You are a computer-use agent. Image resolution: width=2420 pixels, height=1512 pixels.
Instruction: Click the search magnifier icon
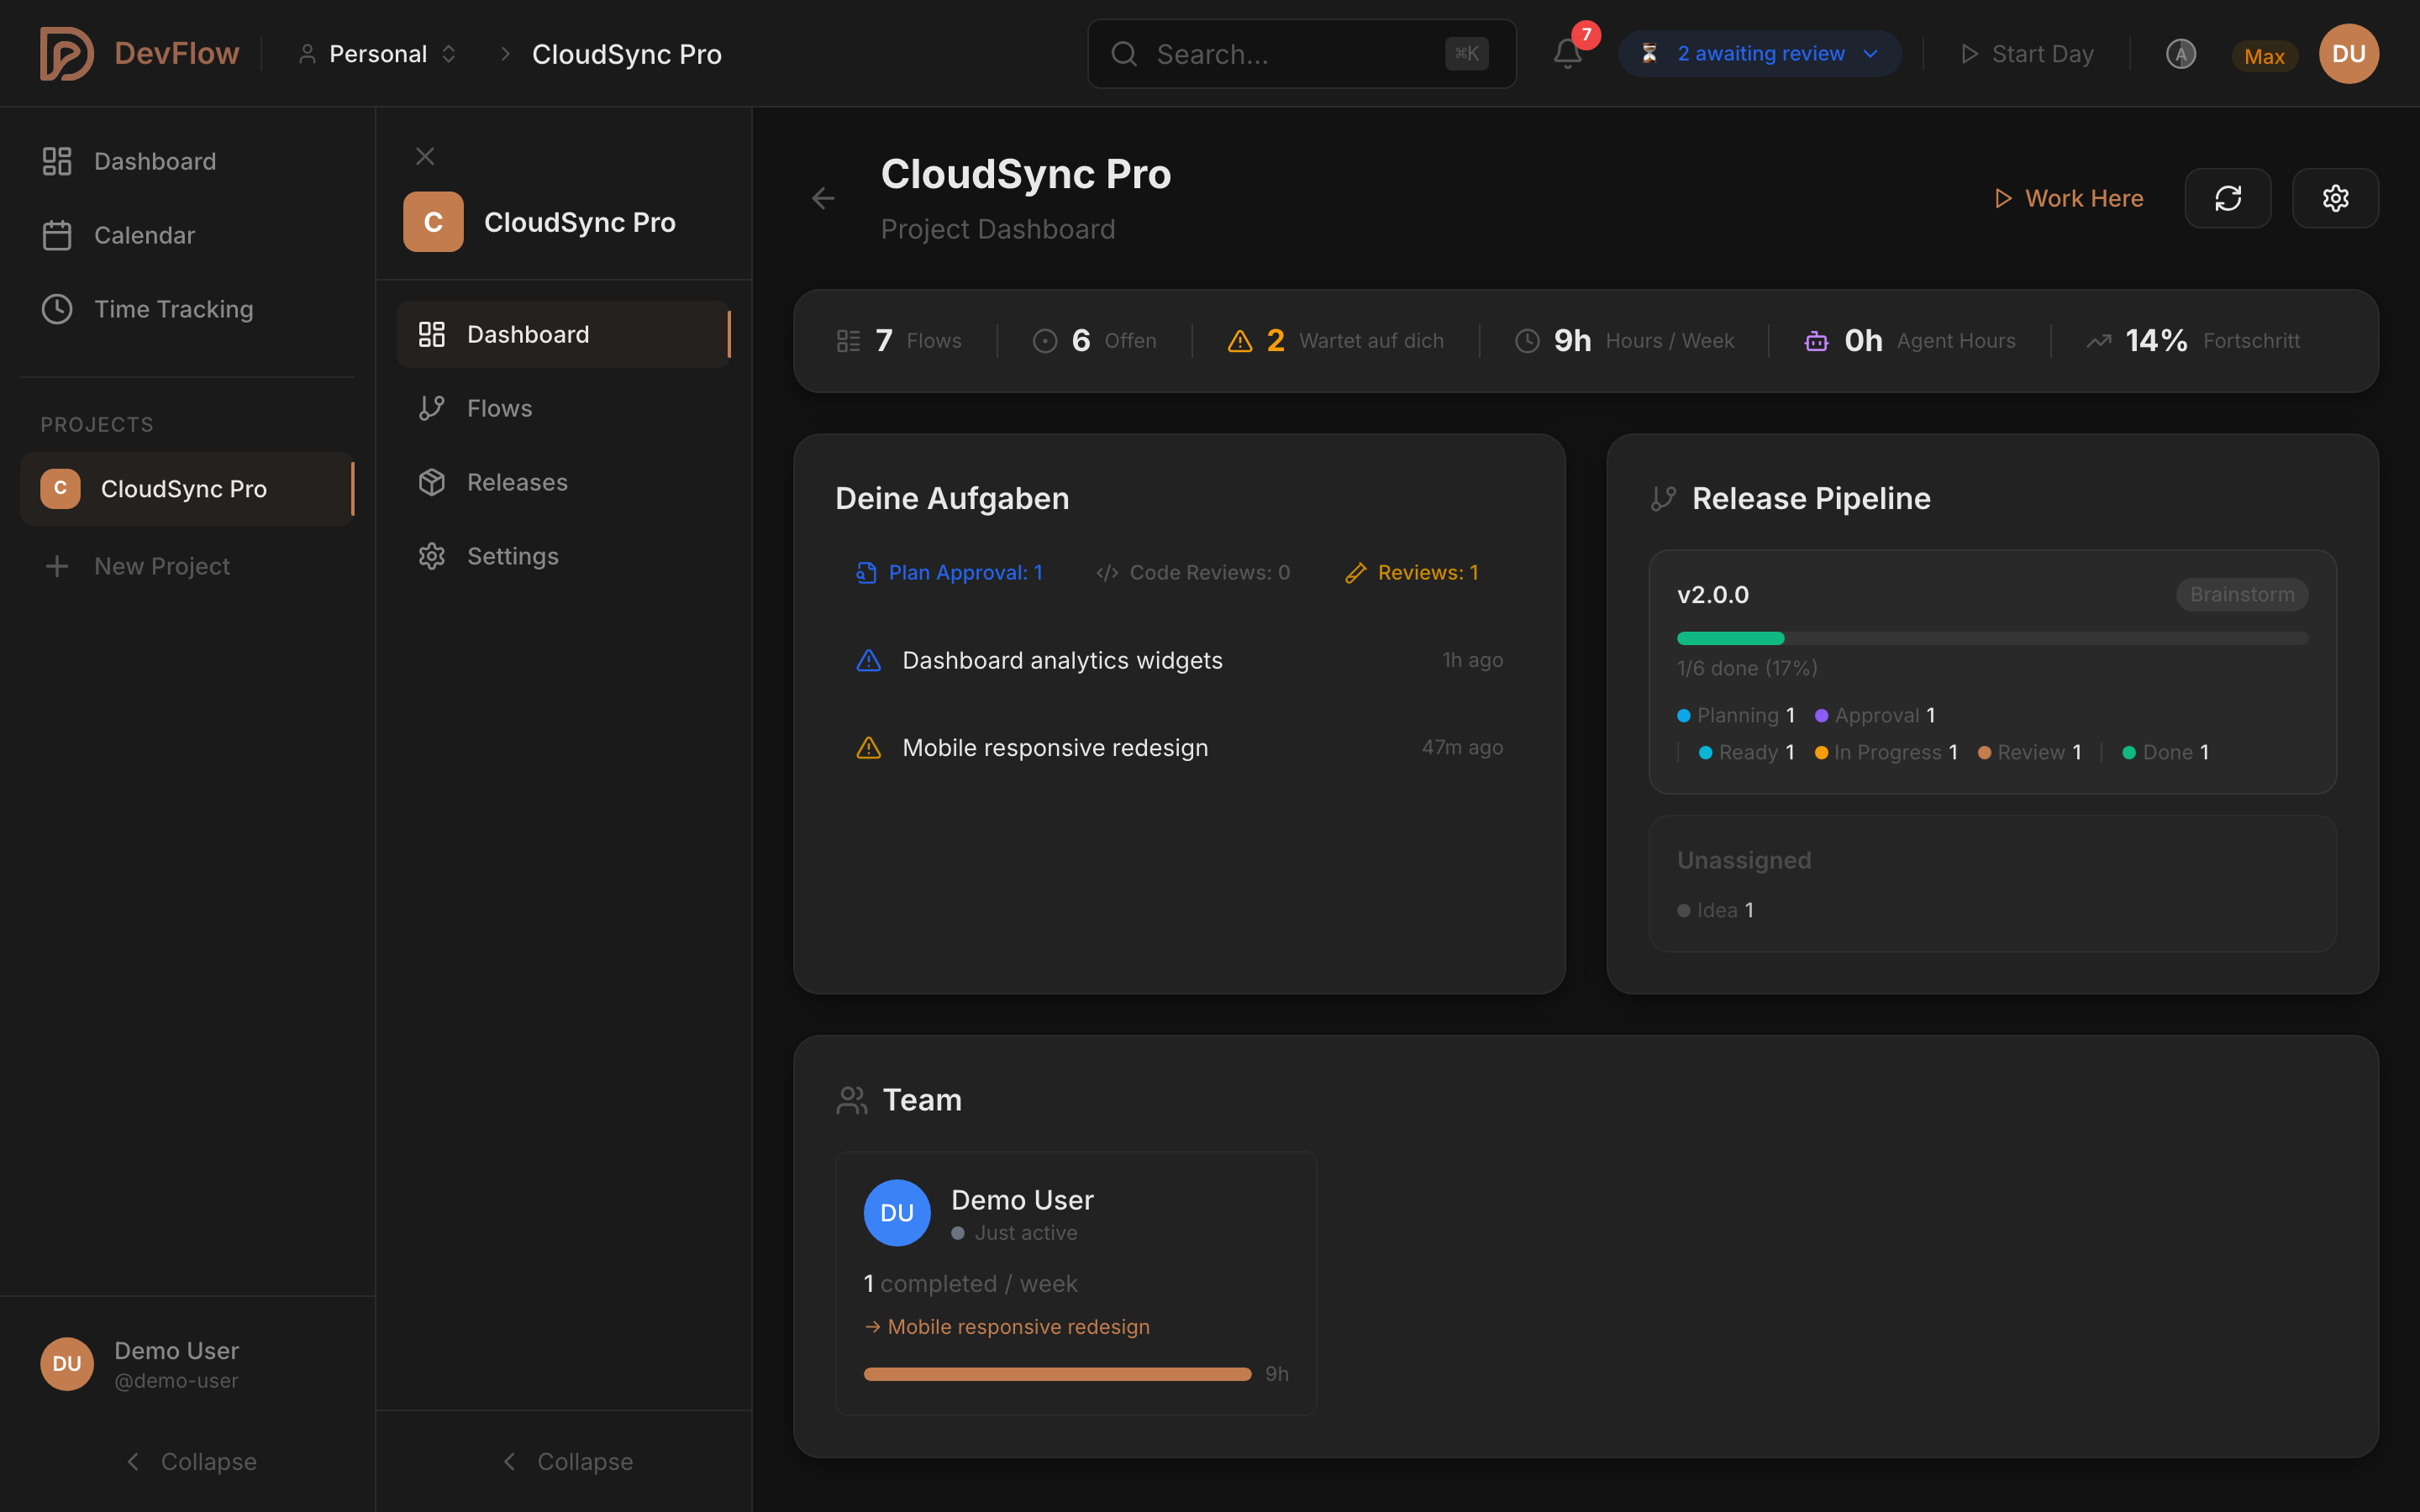tap(1124, 53)
